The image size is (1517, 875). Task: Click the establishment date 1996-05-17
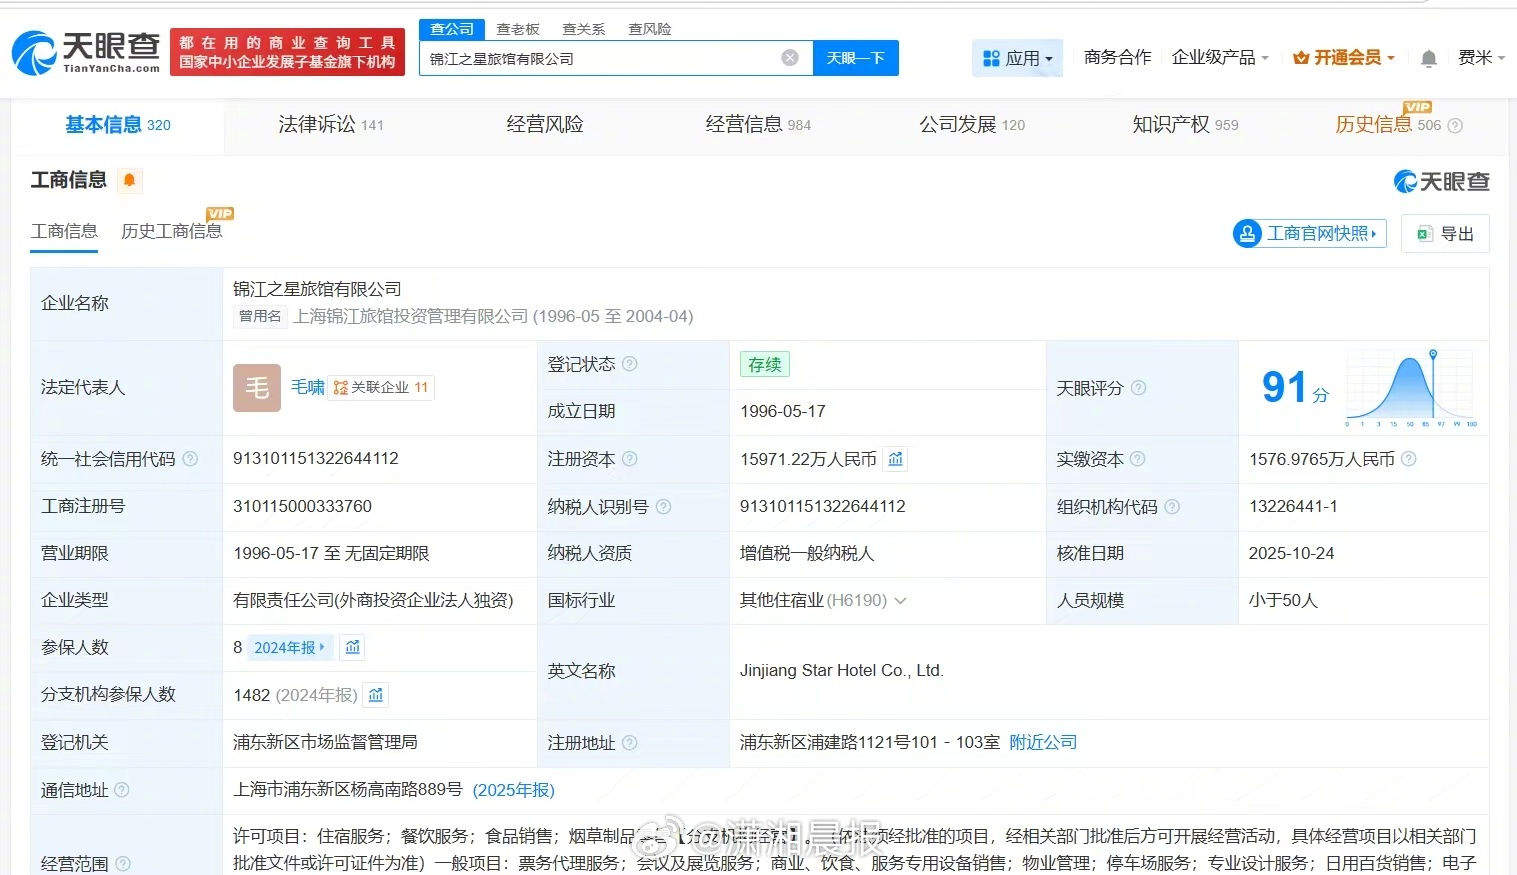coord(783,412)
